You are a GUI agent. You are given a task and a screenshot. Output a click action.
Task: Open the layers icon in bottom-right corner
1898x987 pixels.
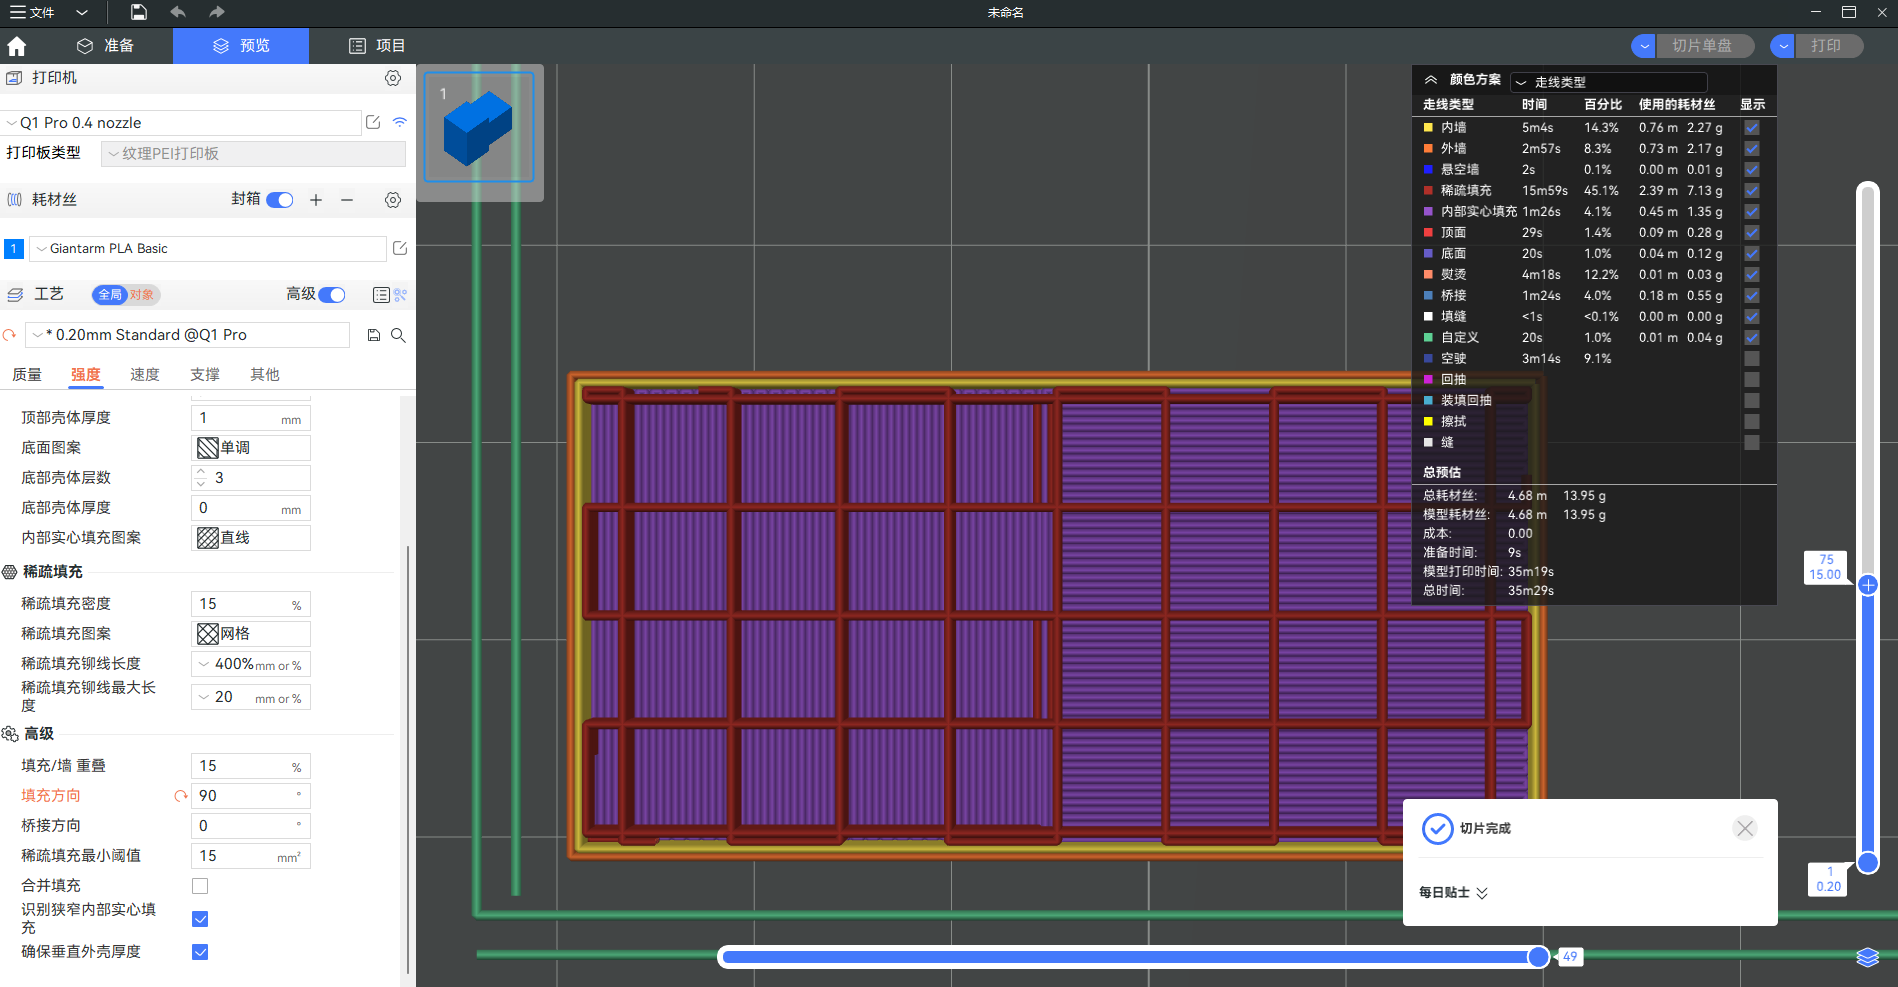pyautogui.click(x=1867, y=957)
